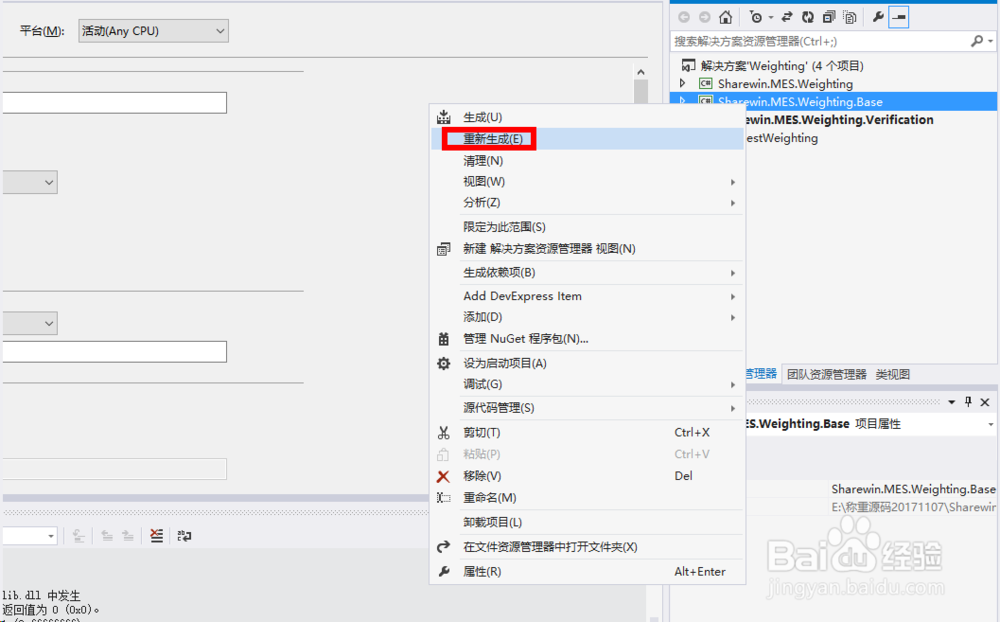
Task: Choose 属性(R) Properties menu item
Action: [x=587, y=572]
